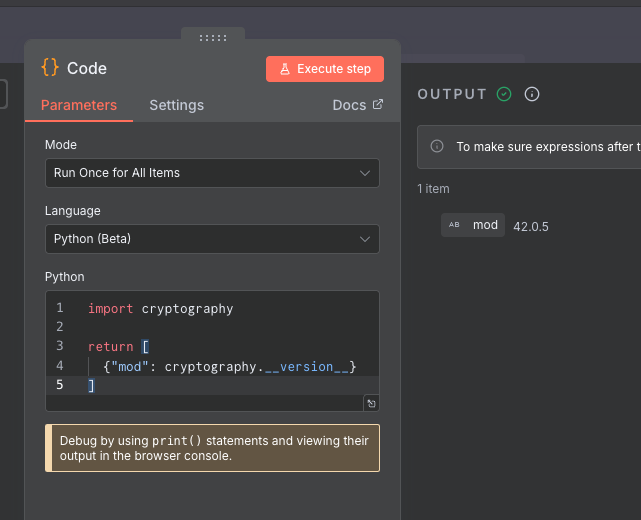641x520 pixels.
Task: Grab the dotted drag handle atop the panel
Action: click(213, 38)
